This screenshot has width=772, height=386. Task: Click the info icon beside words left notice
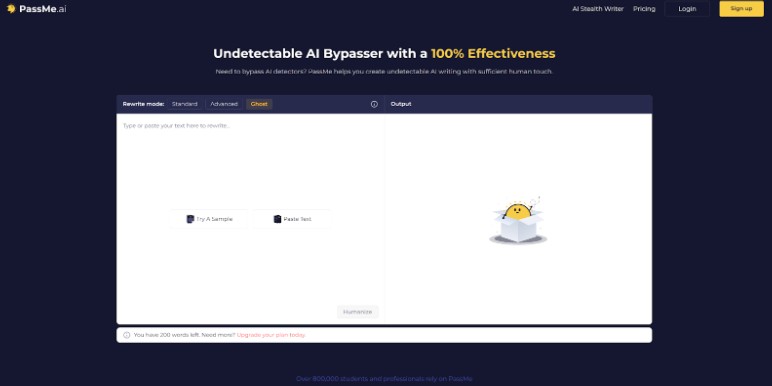127,335
